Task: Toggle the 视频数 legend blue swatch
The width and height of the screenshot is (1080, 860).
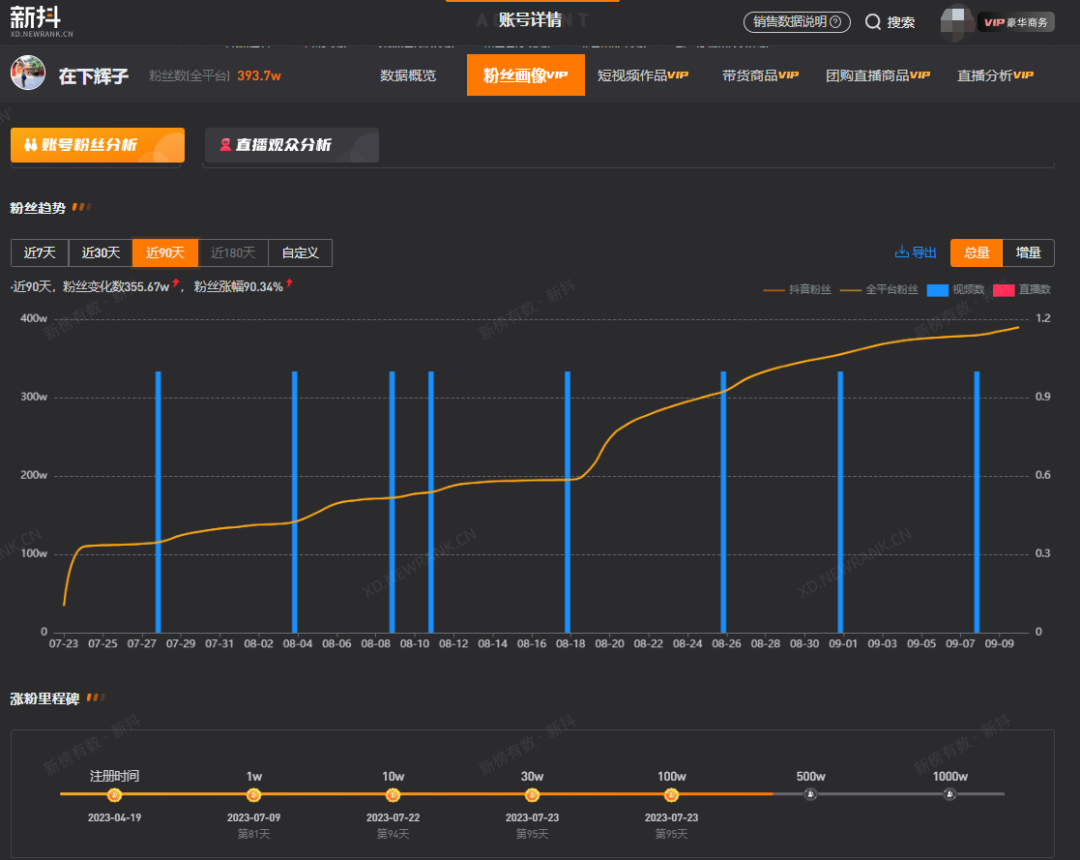Action: (937, 290)
